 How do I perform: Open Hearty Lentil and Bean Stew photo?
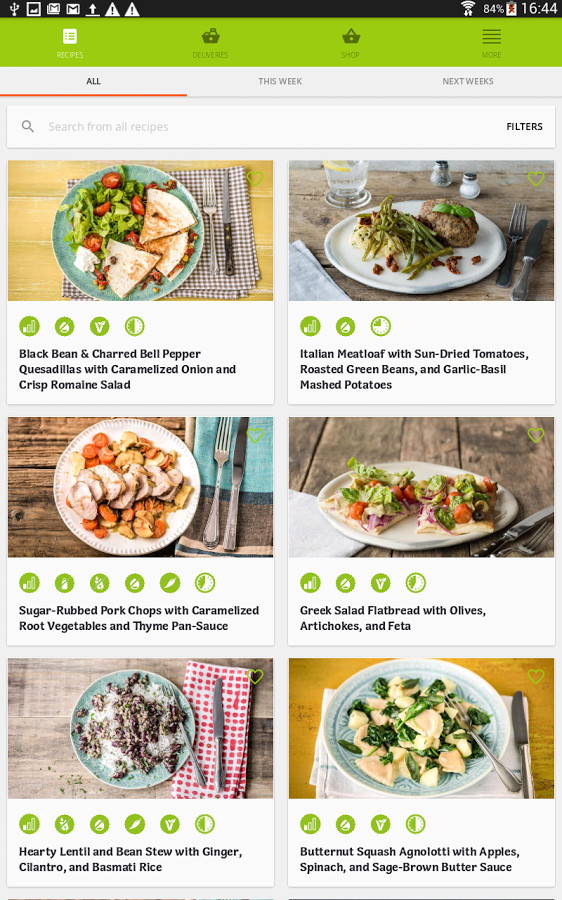point(141,728)
